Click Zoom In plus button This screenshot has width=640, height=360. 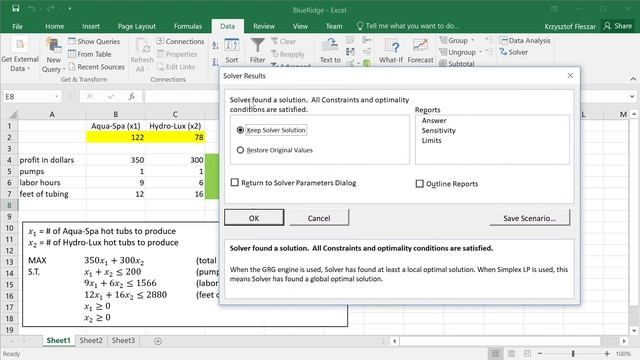pos(607,353)
